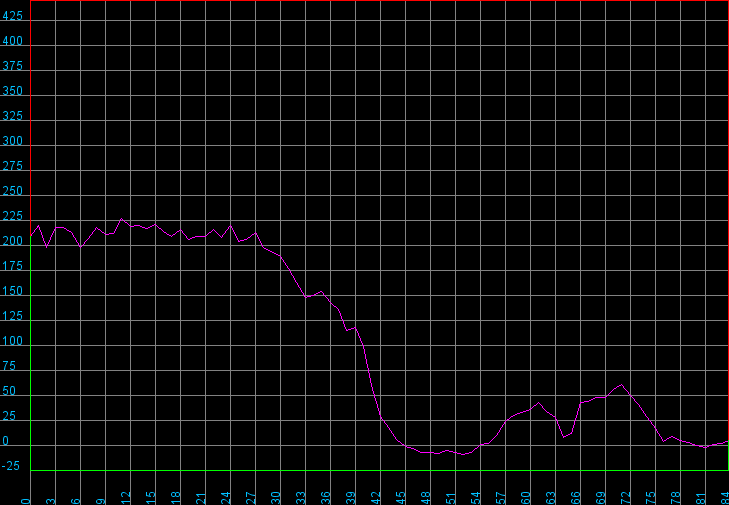729x505 pixels.
Task: Choose the 45 label on the horizontal axis
Action: 401,498
